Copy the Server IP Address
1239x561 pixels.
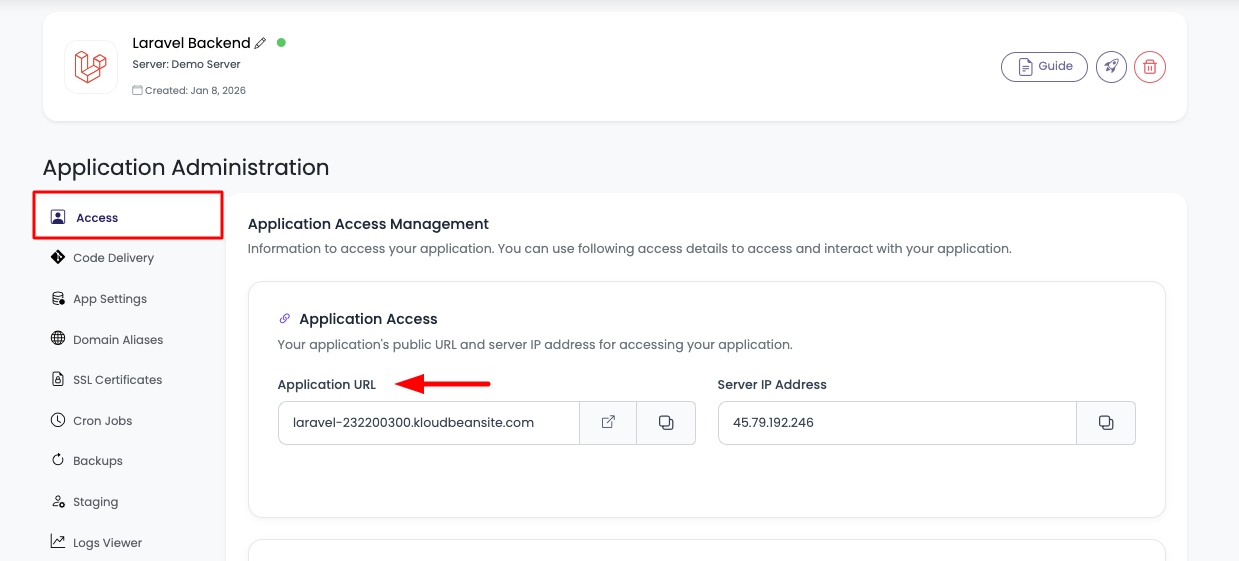[x=1106, y=423]
